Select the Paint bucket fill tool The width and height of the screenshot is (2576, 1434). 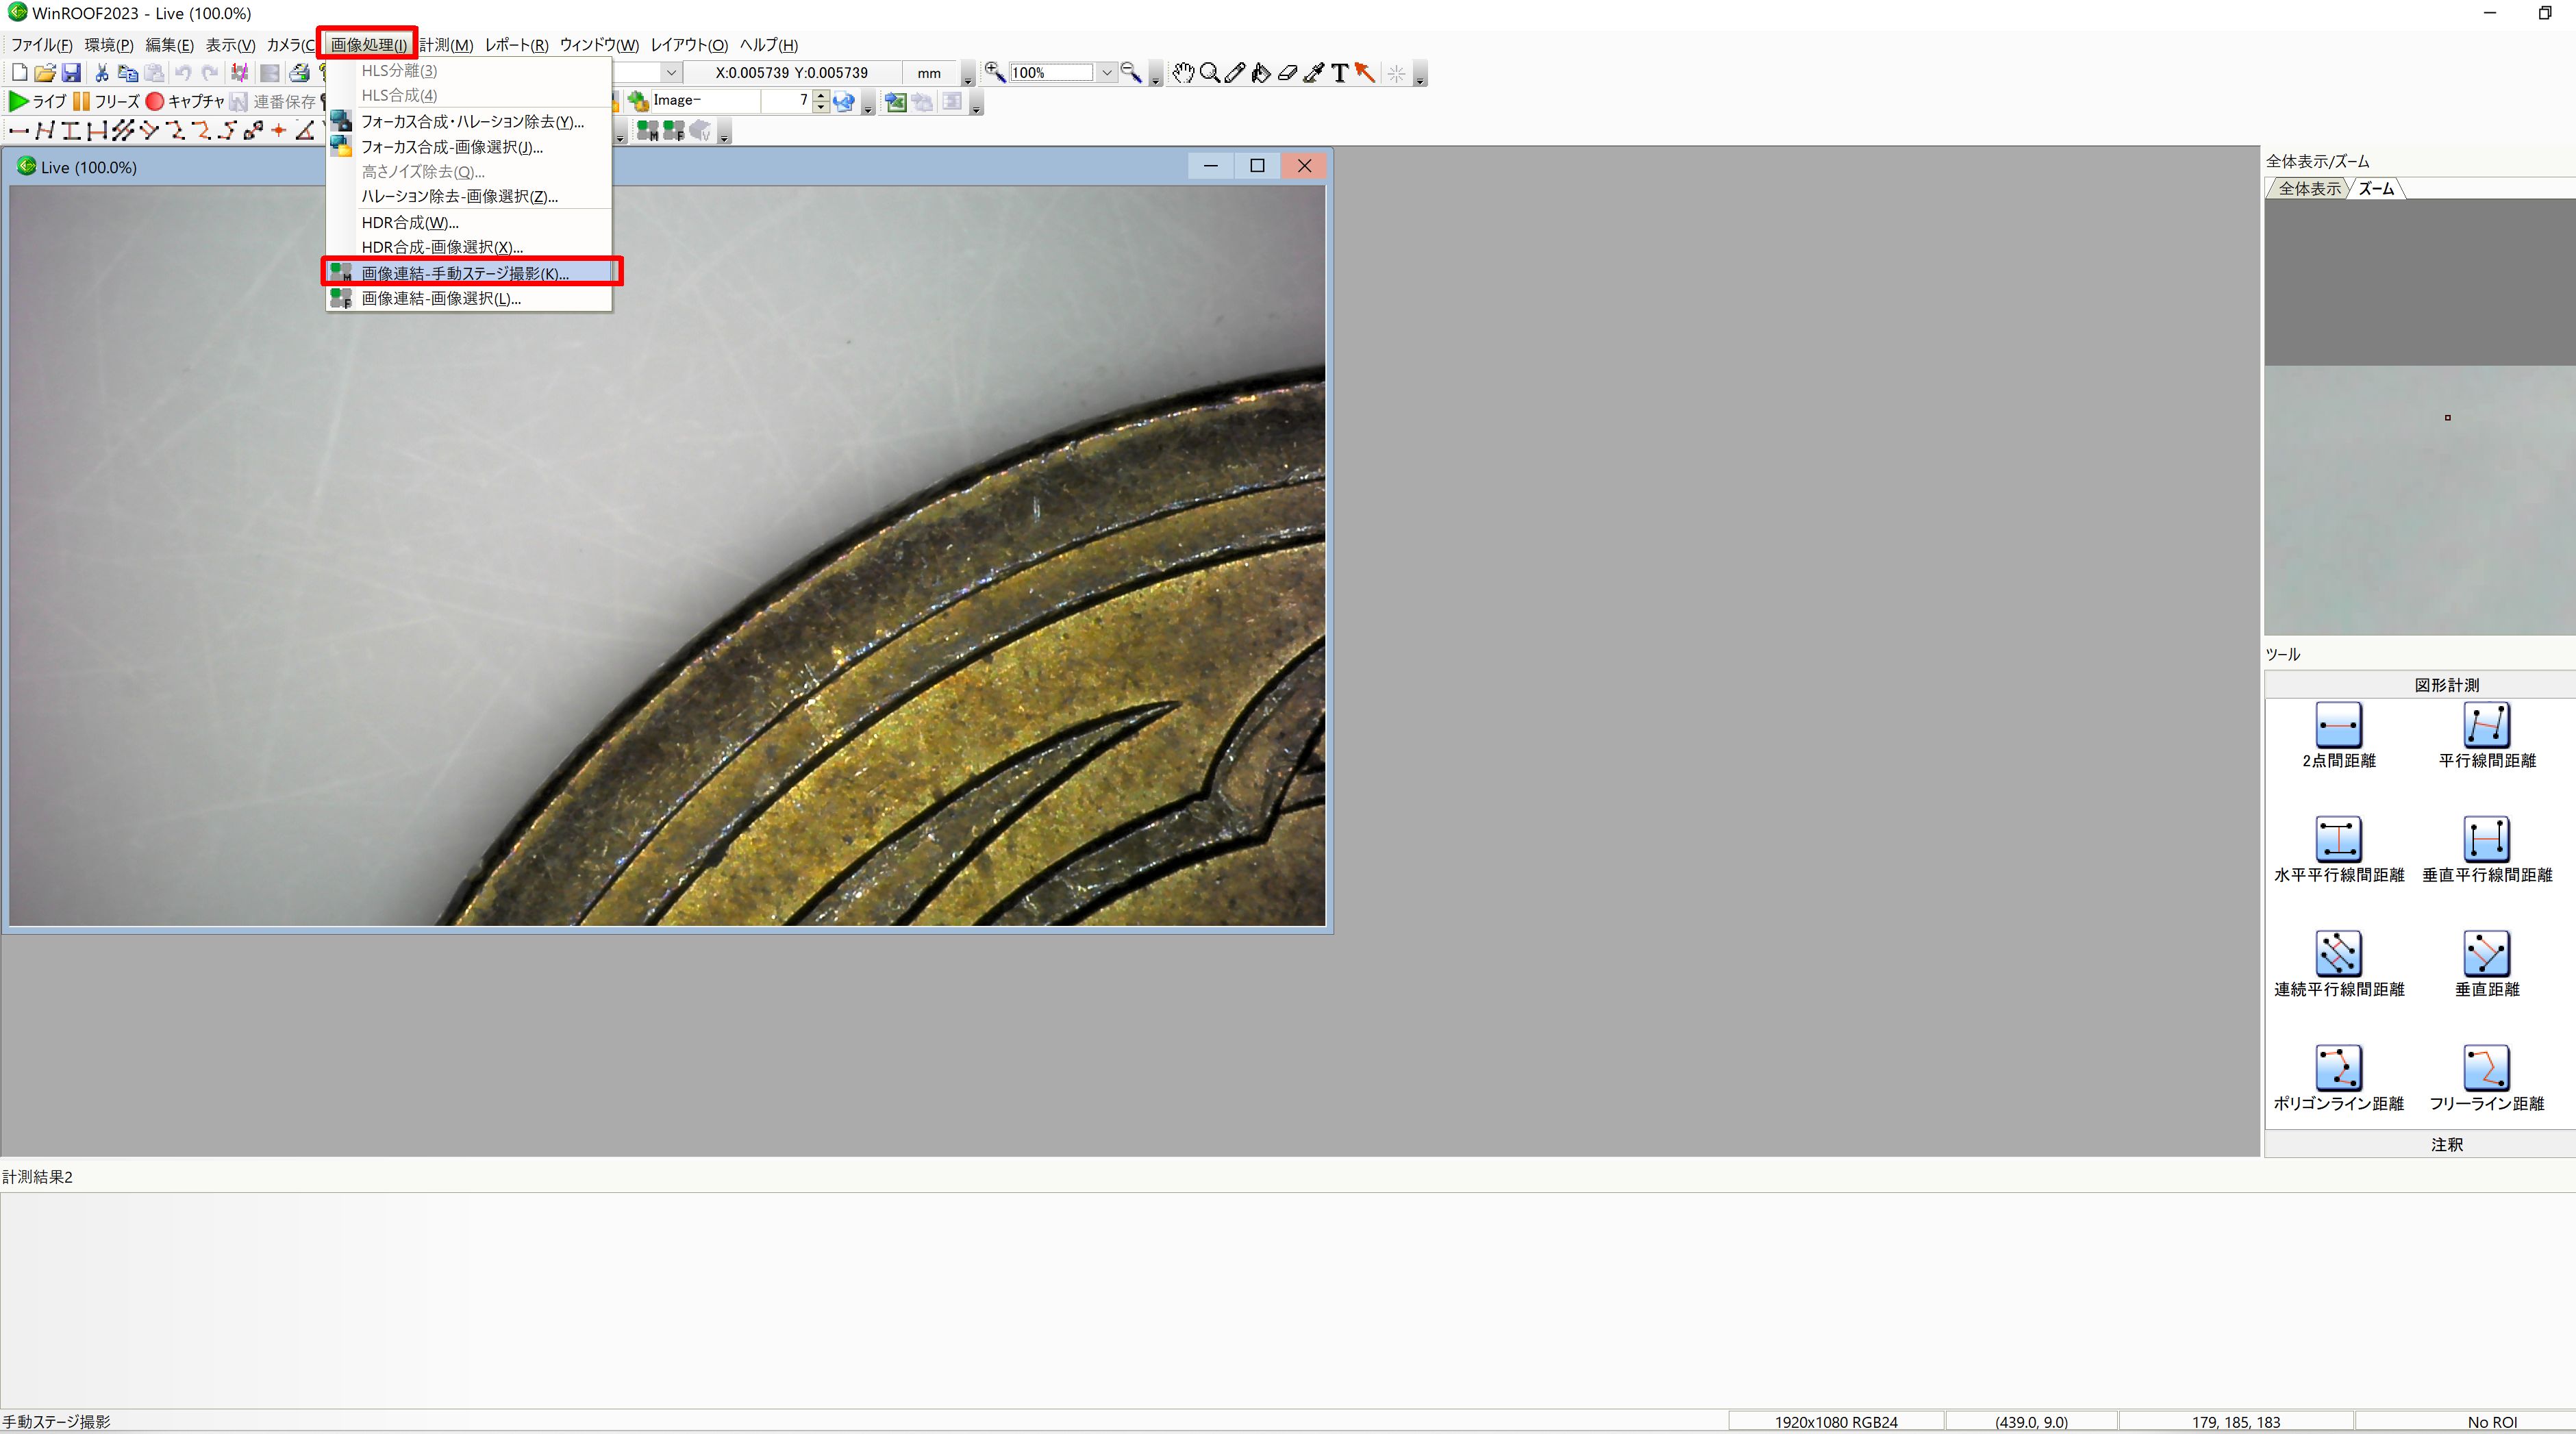coord(1261,73)
